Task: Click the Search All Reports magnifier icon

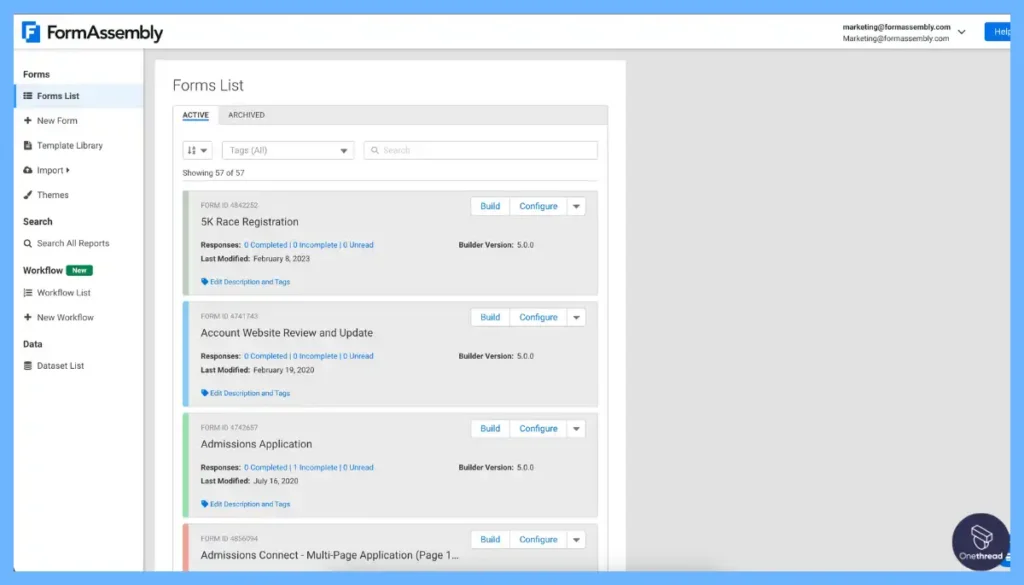Action: click(27, 244)
